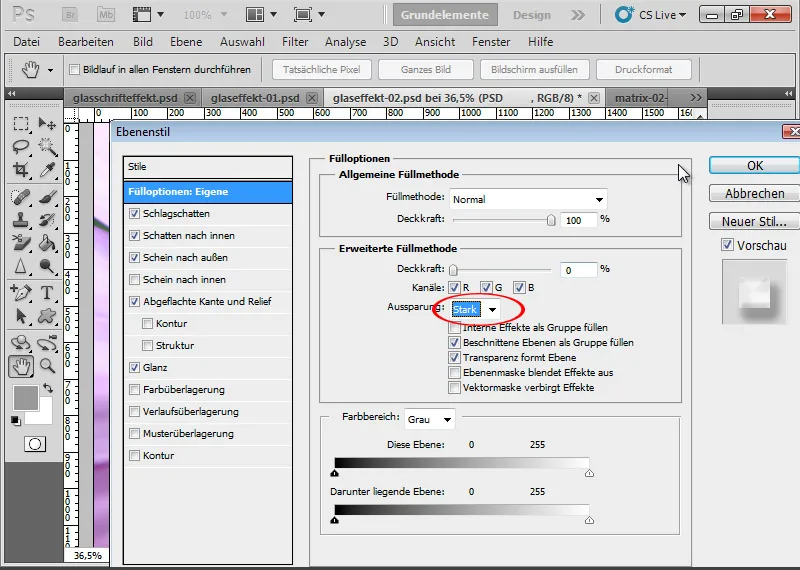Image resolution: width=800 pixels, height=570 pixels.
Task: Uncheck Transparenz formt Ebene
Action: (x=454, y=357)
